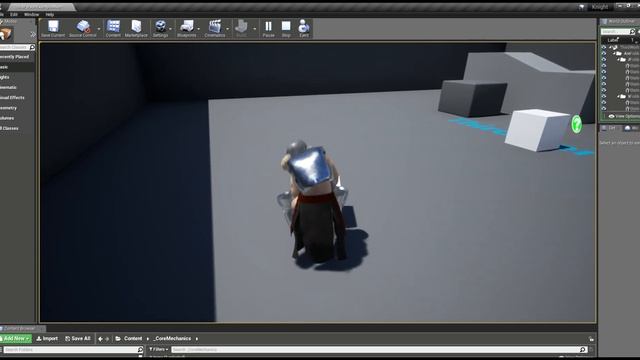Image resolution: width=640 pixels, height=360 pixels.
Task: Click the Cinematics clapperboard icon
Action: click(215, 26)
